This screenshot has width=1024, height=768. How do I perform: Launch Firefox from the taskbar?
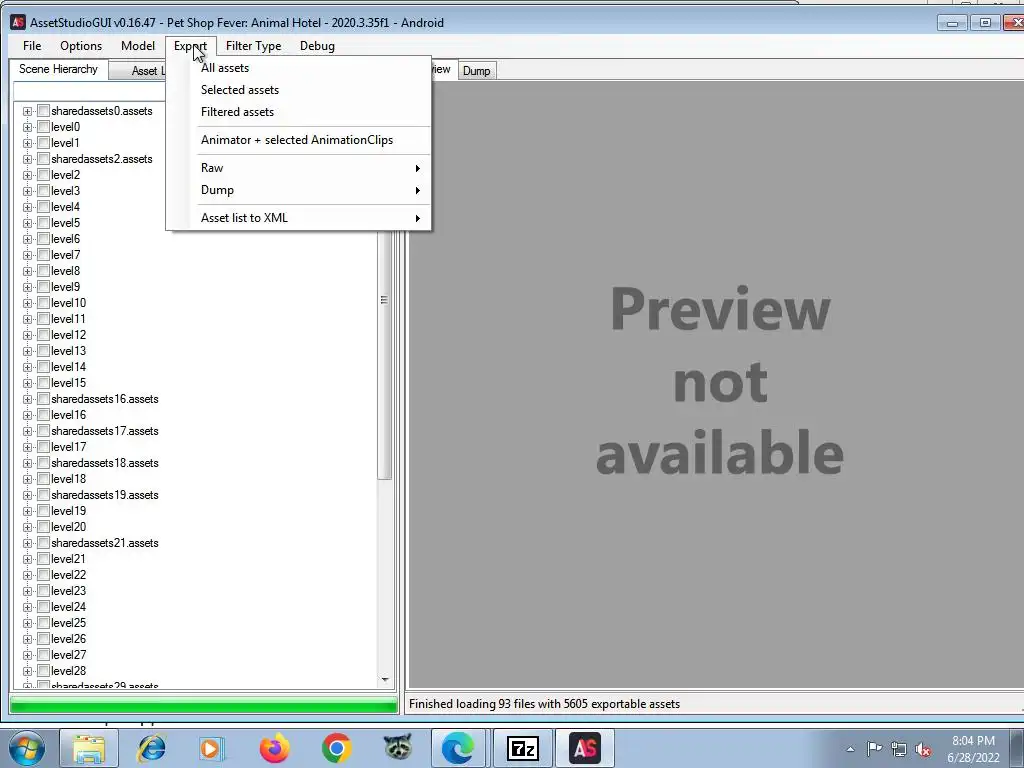(274, 748)
